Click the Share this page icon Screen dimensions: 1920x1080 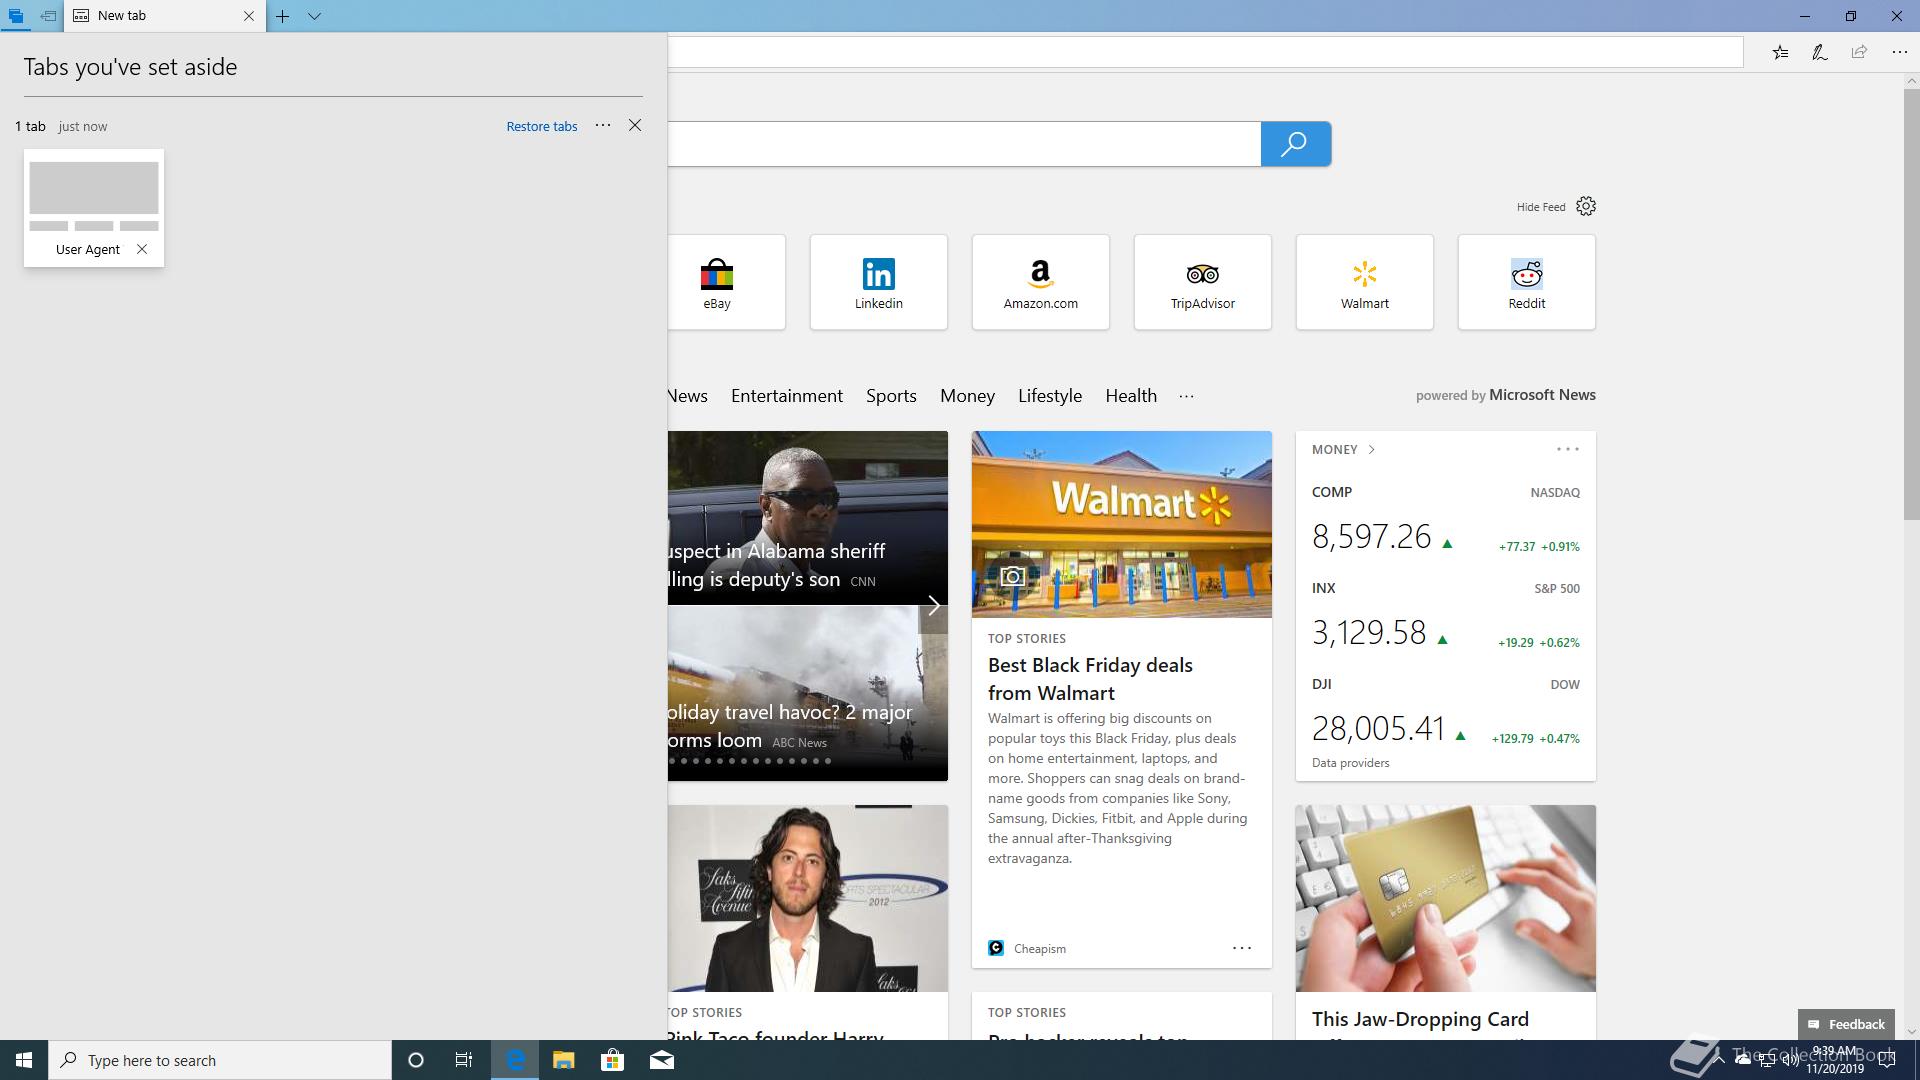(1859, 52)
